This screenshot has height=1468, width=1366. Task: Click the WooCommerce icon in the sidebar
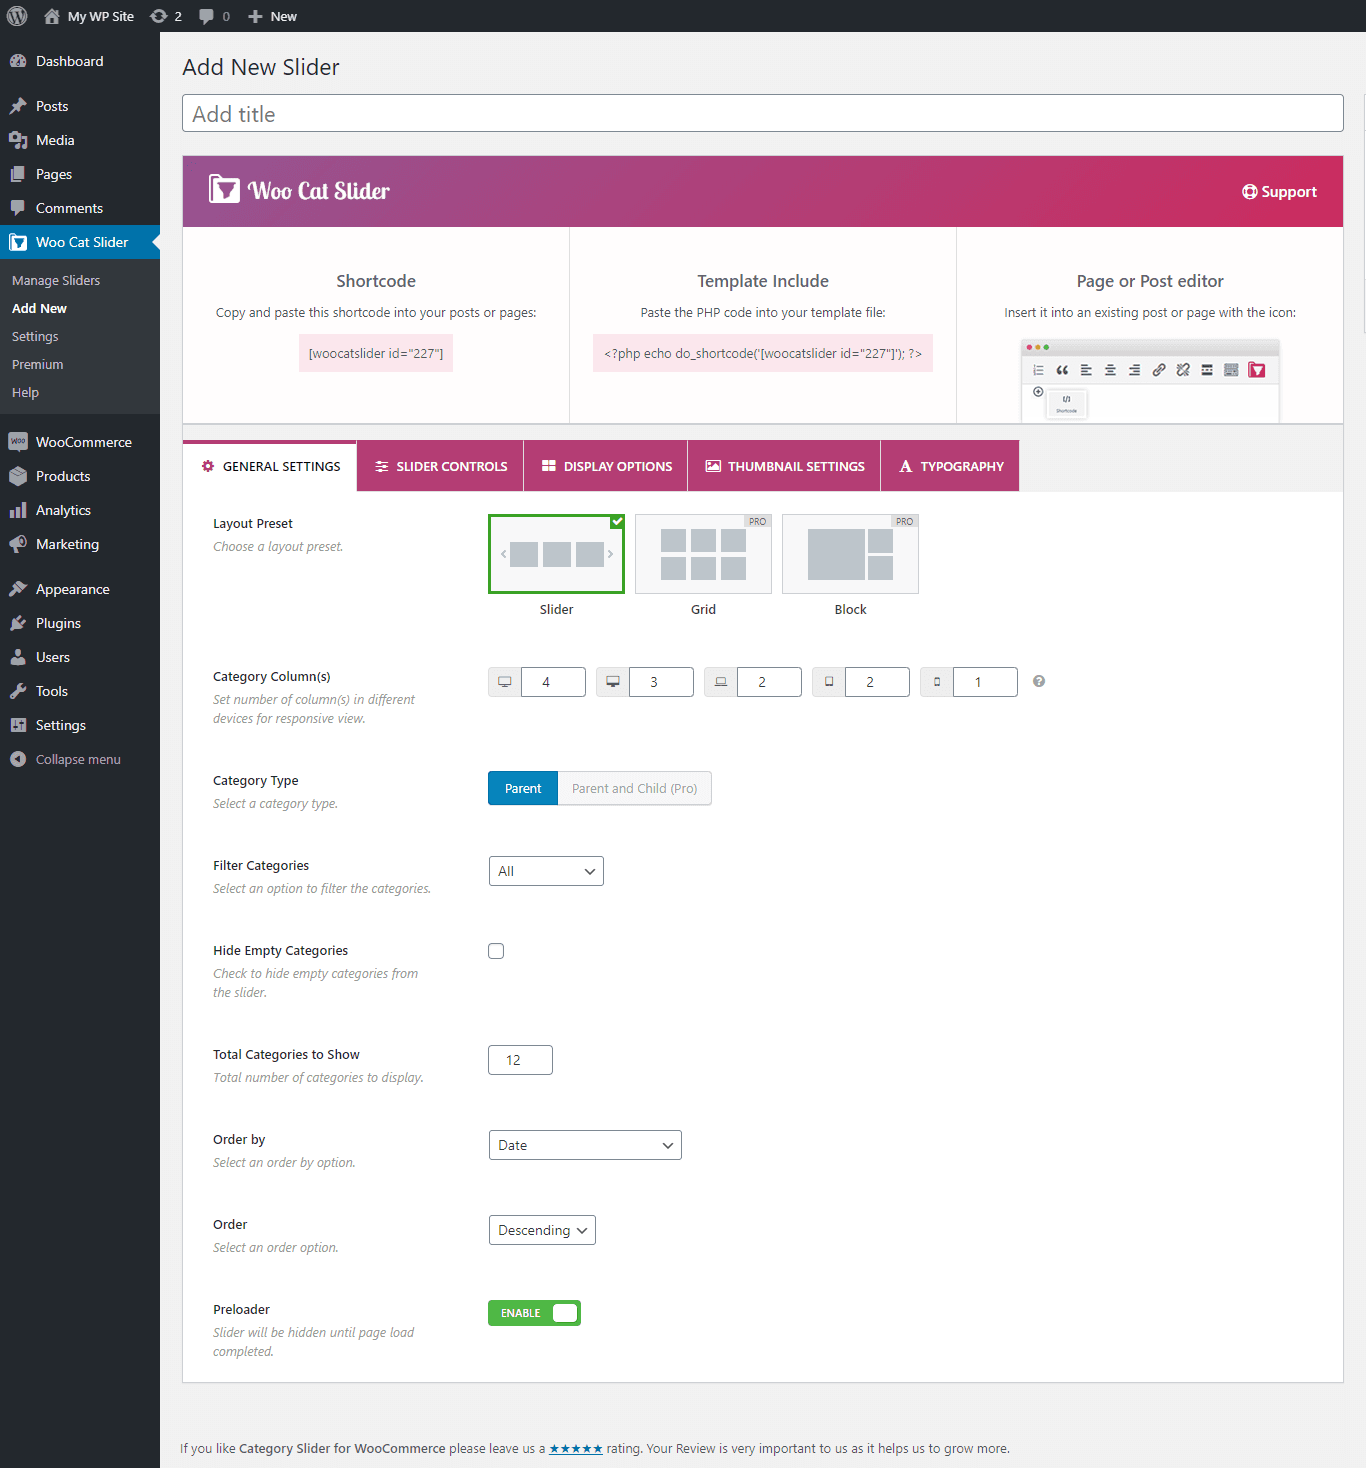(18, 442)
